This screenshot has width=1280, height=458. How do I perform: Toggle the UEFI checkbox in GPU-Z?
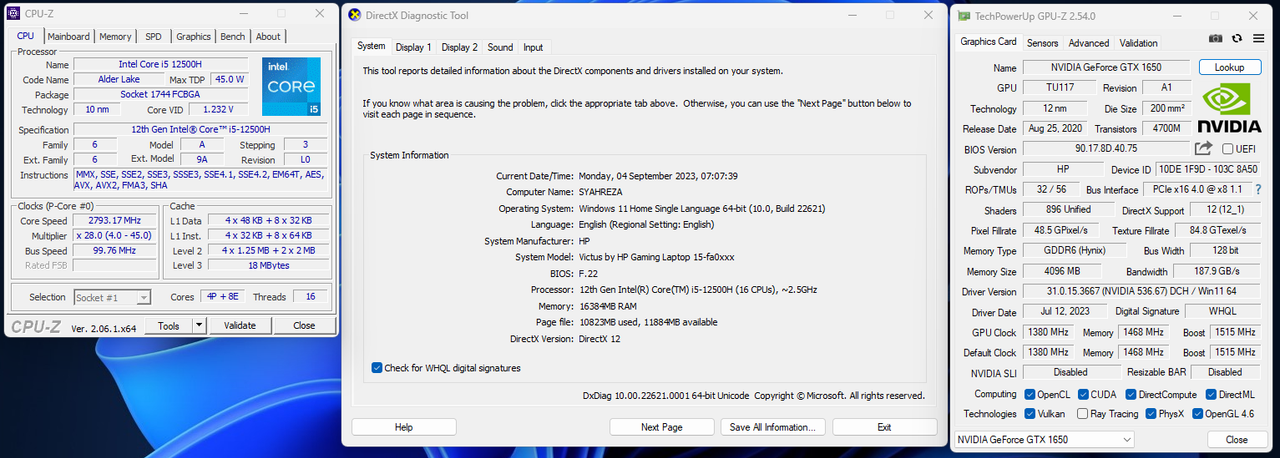tap(1228, 149)
